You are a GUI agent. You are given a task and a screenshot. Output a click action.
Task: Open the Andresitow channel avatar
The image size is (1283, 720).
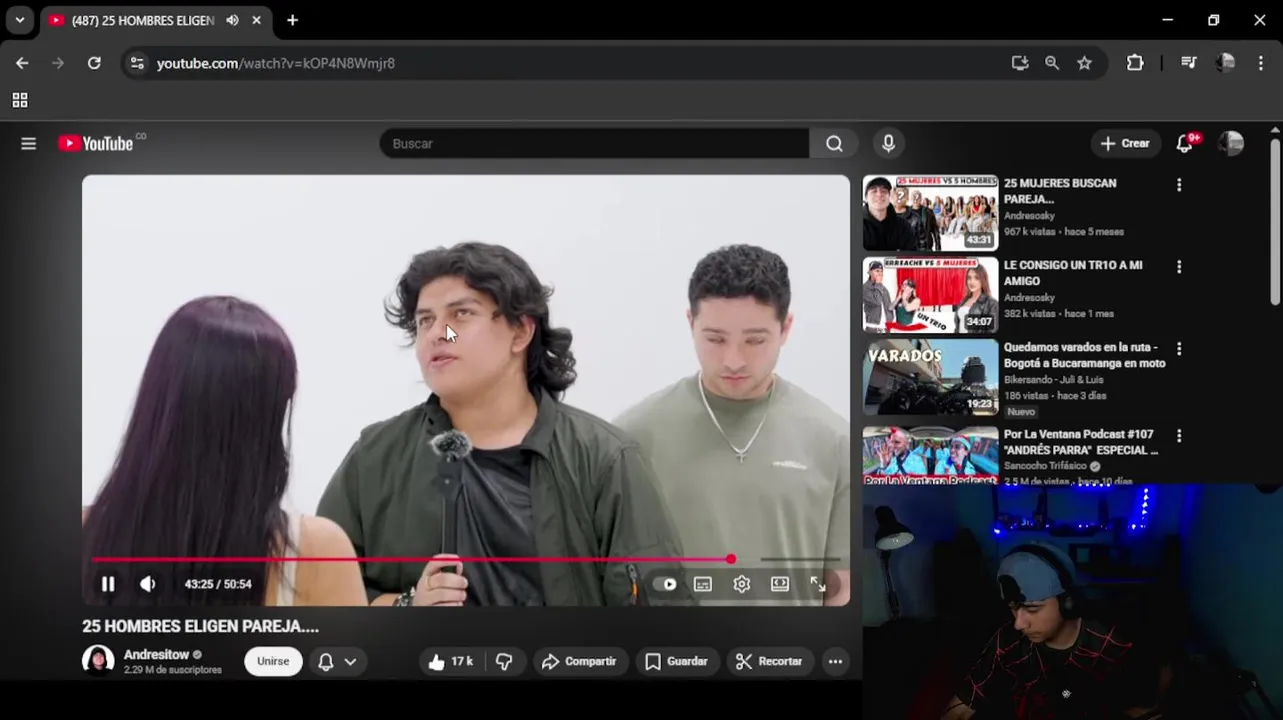98,661
